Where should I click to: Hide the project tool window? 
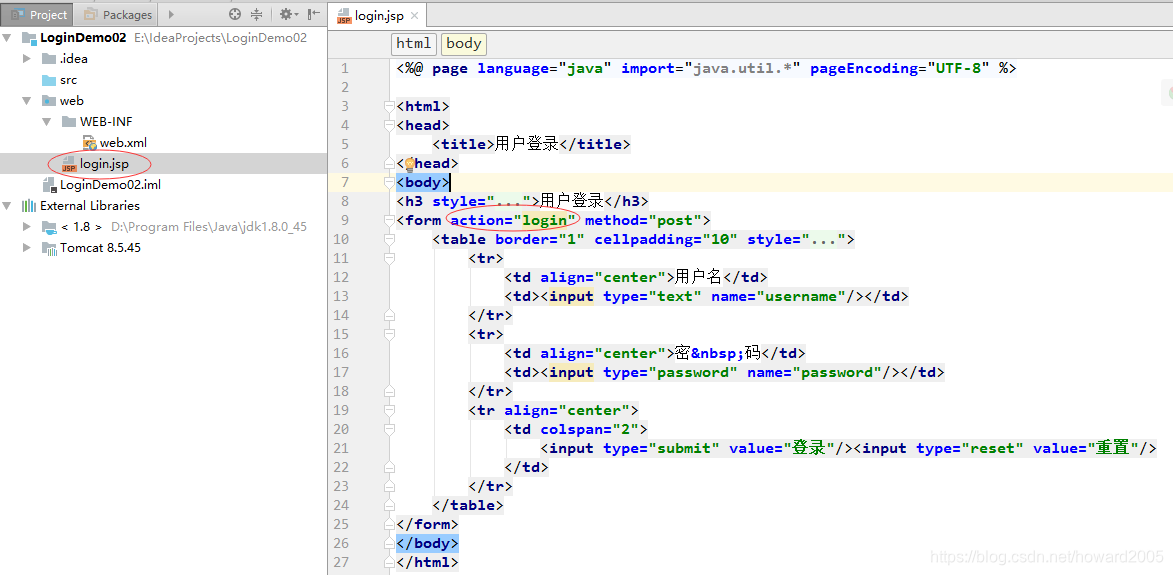313,14
